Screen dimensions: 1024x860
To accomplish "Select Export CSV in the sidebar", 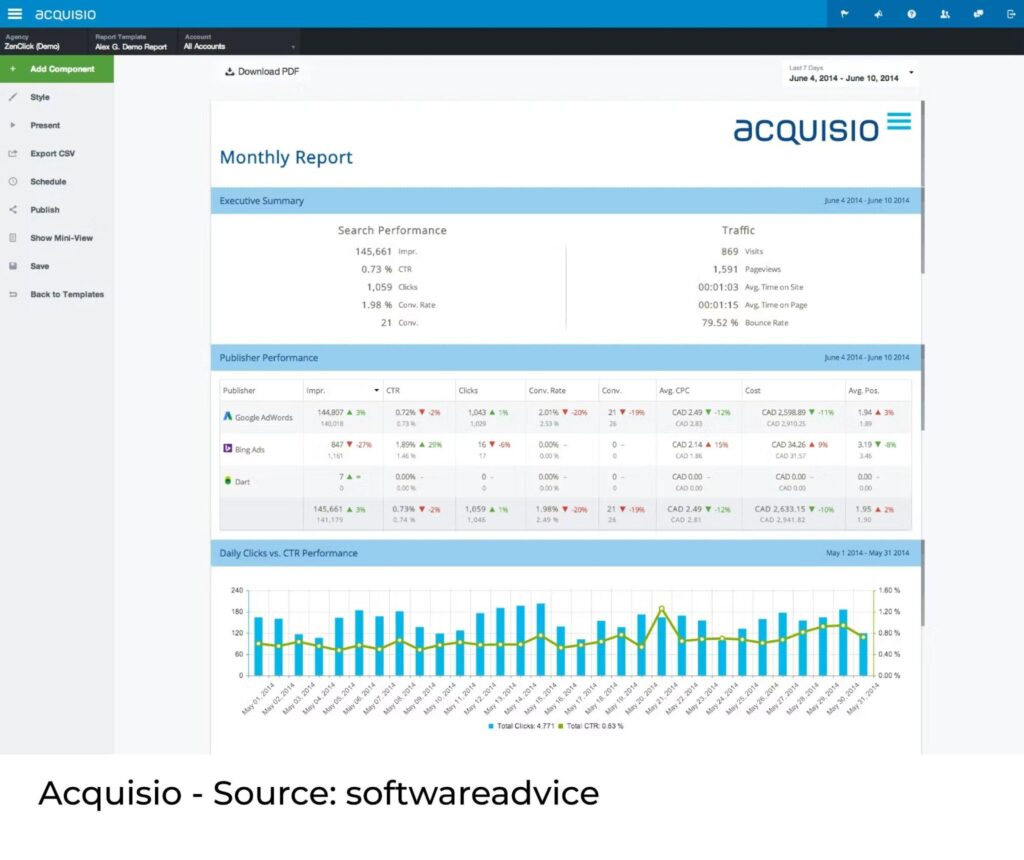I will tap(52, 153).
